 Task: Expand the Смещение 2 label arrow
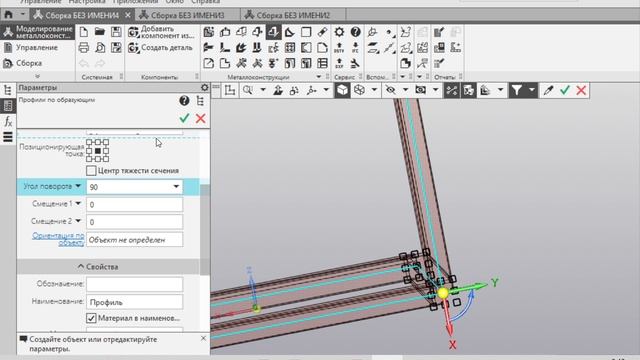tap(78, 221)
